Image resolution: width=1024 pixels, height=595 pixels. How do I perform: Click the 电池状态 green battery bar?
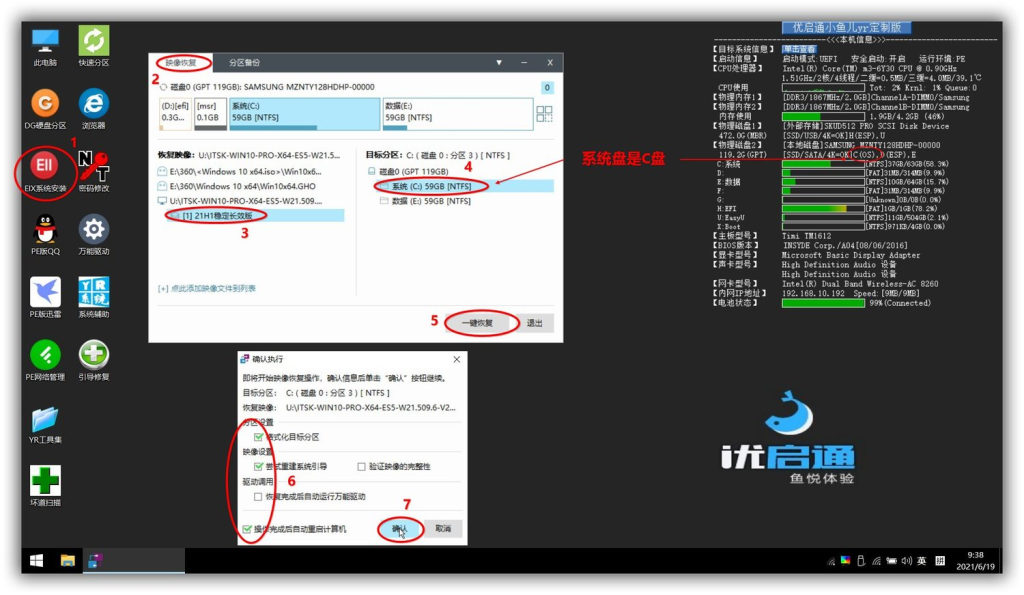pos(823,303)
